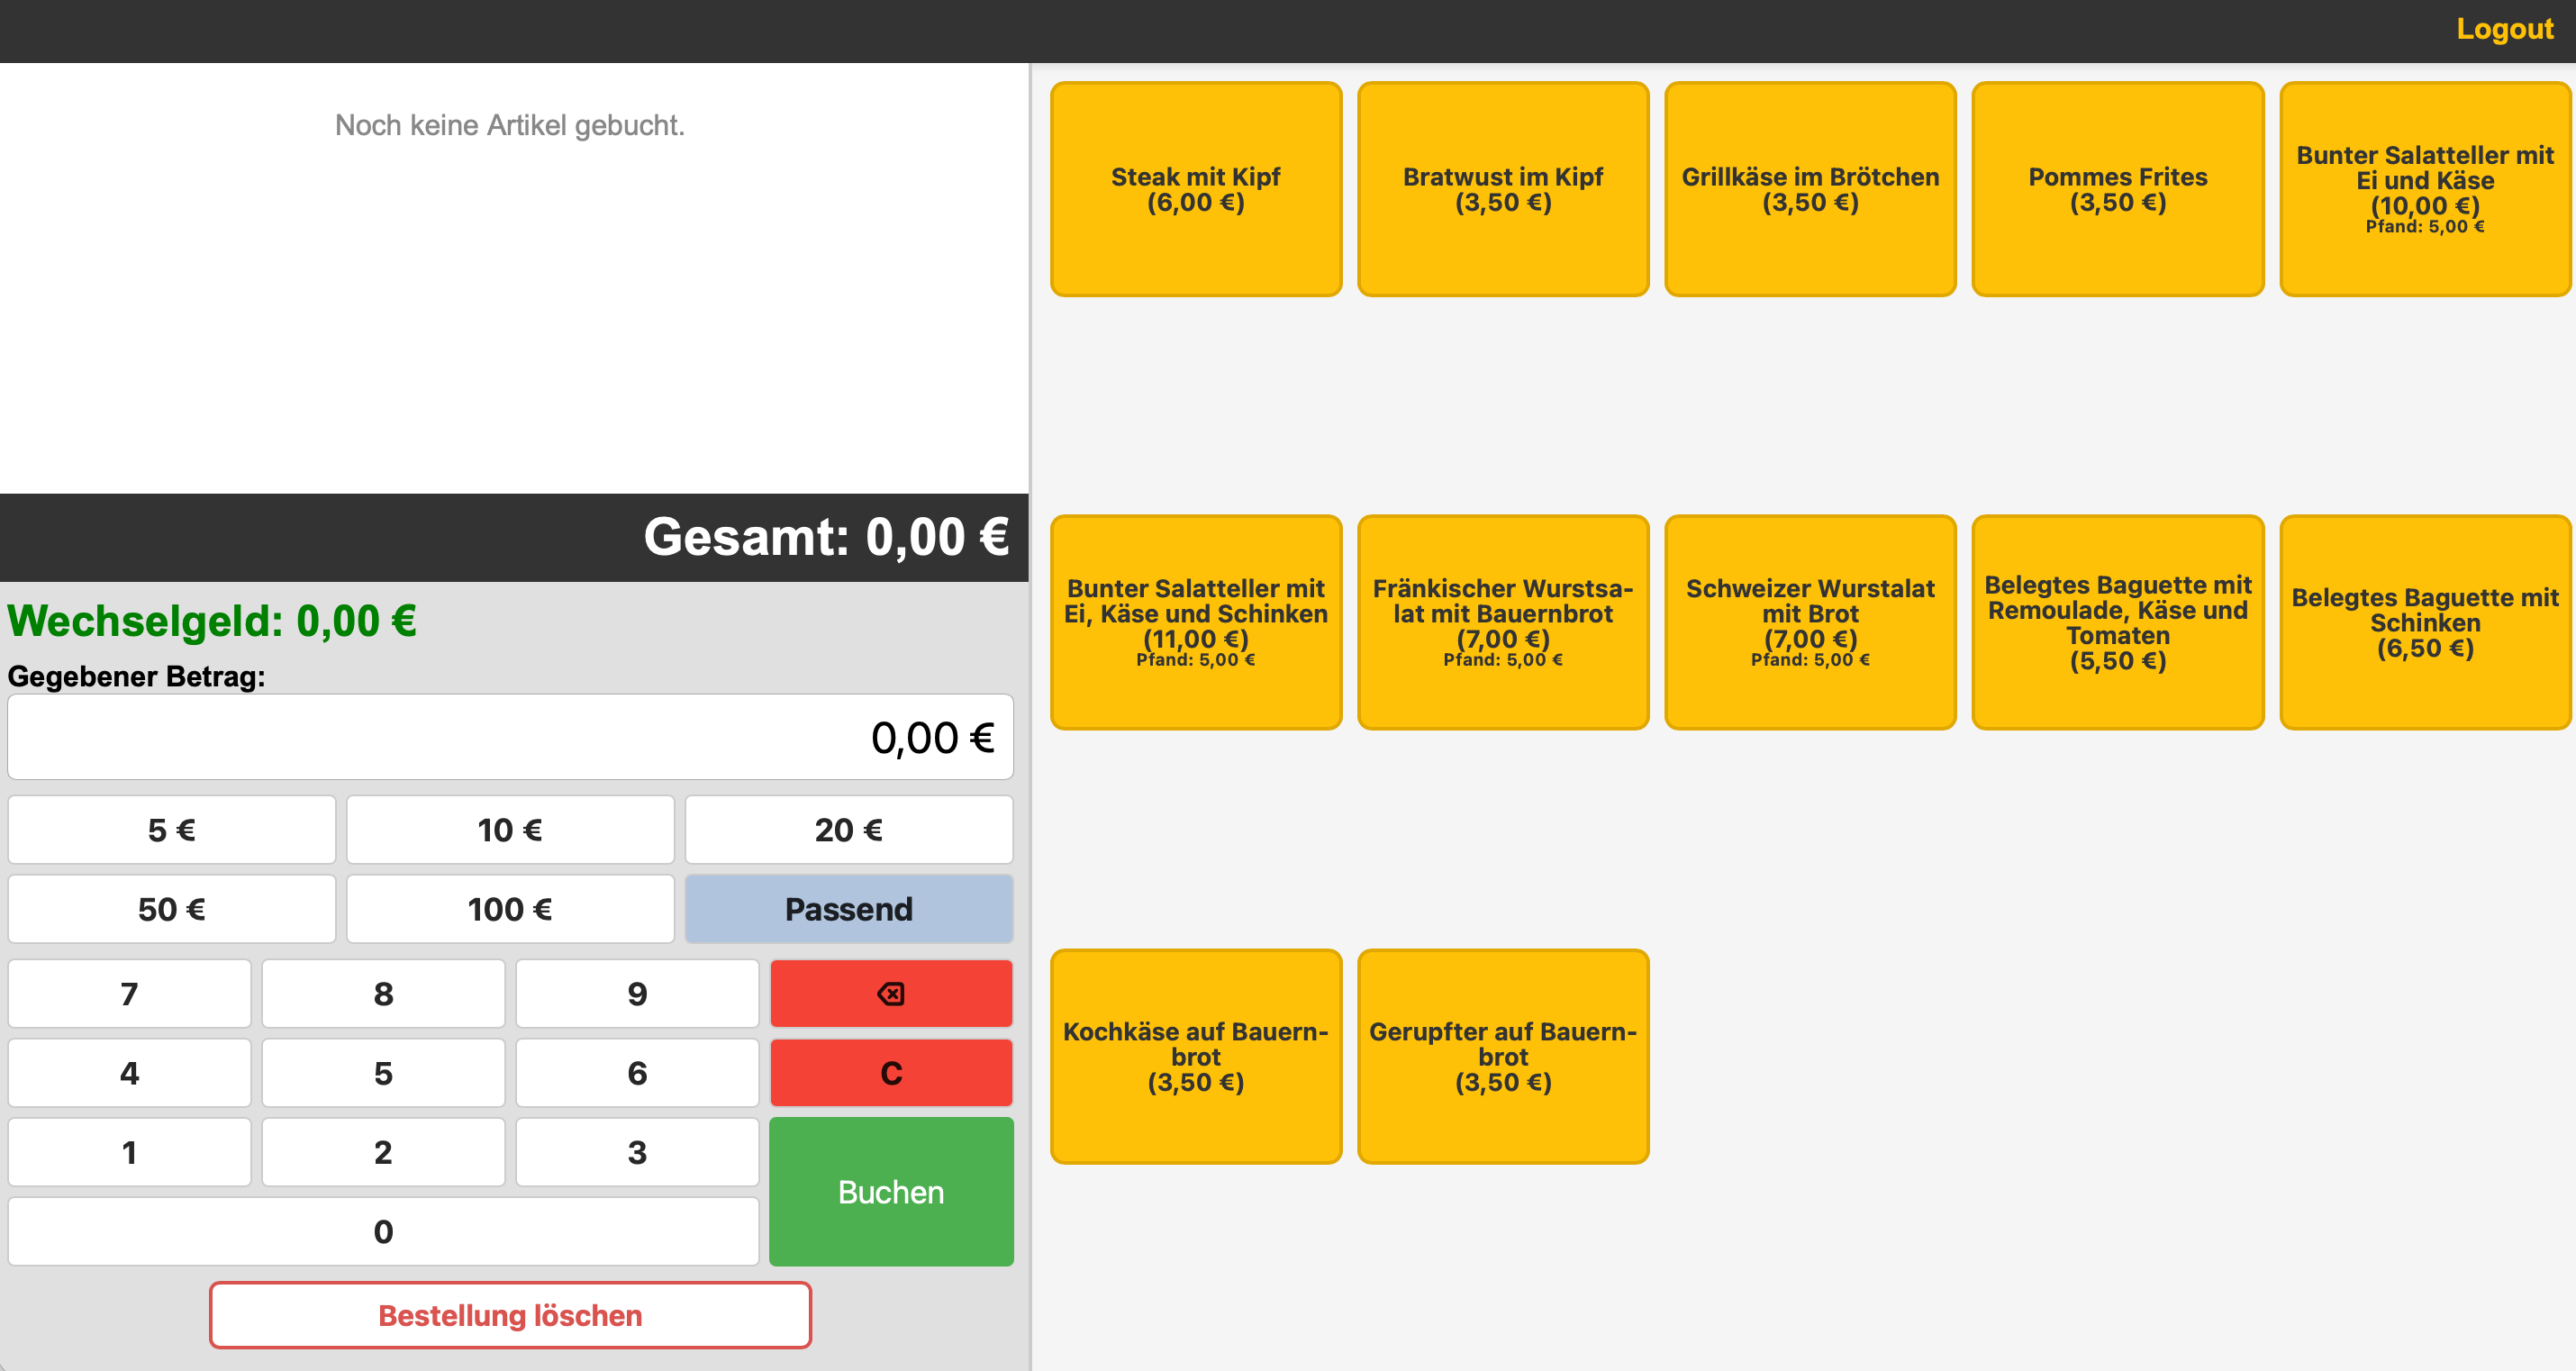Add Steak mit Kipf to order

tap(1195, 189)
